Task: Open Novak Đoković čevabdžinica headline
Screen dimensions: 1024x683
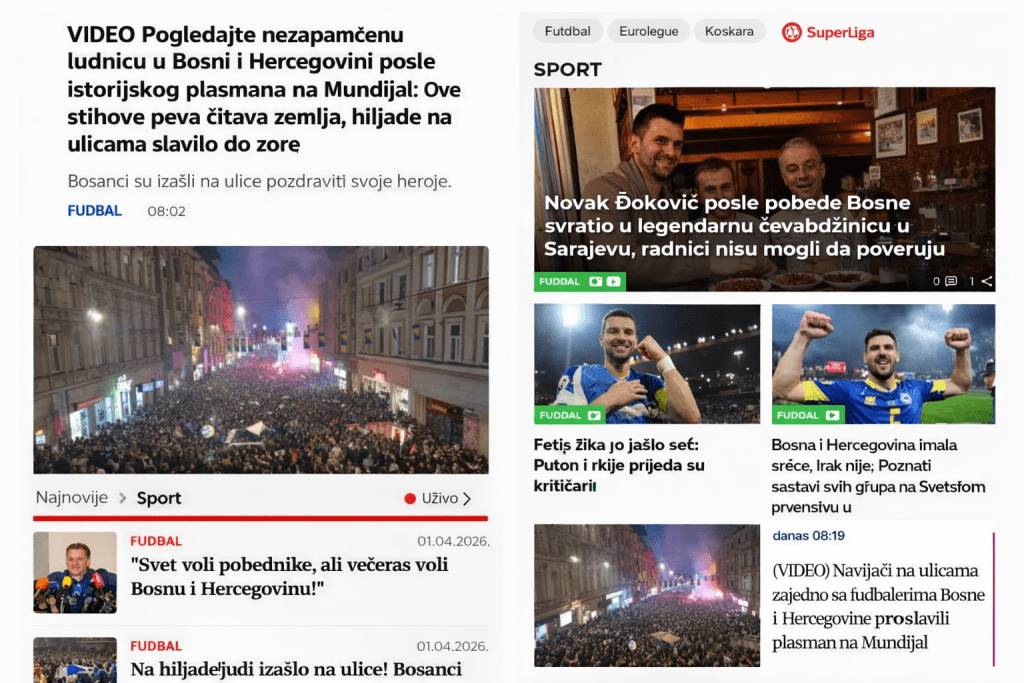Action: (744, 226)
